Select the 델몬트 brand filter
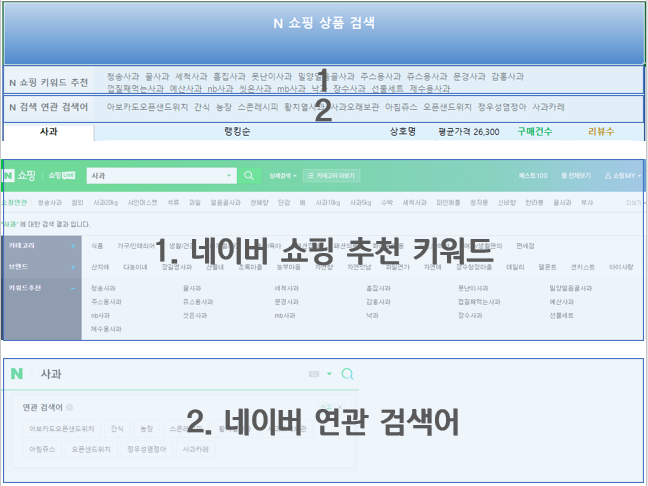 pos(547,267)
